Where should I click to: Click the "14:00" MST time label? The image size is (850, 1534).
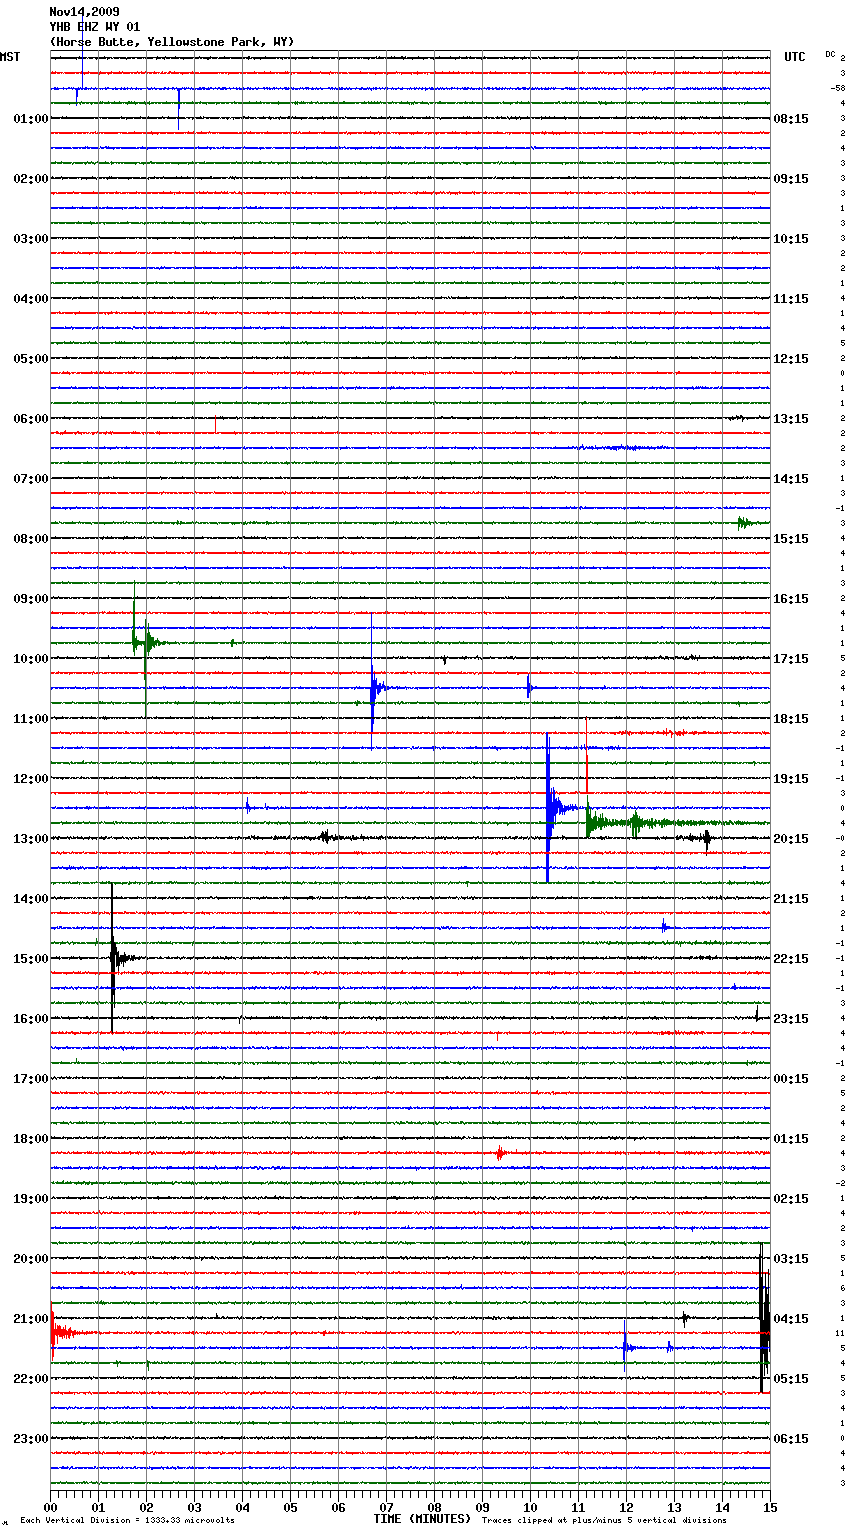[30, 899]
